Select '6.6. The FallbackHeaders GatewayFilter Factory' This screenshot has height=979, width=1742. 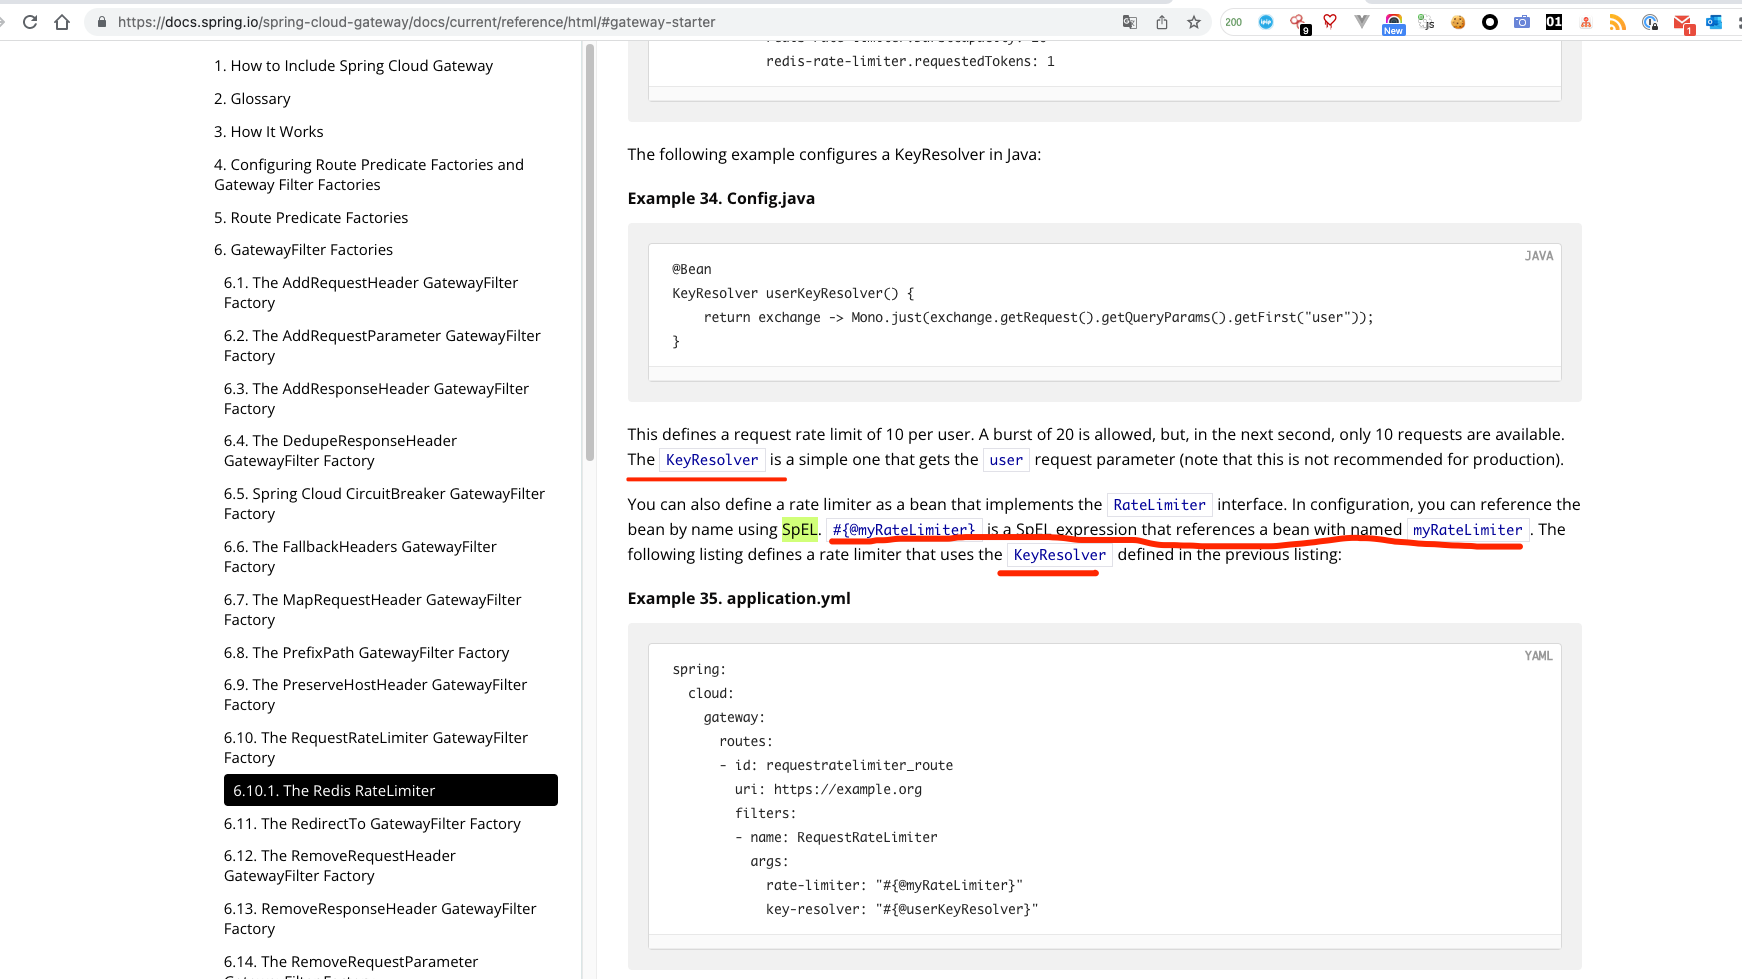coord(360,557)
